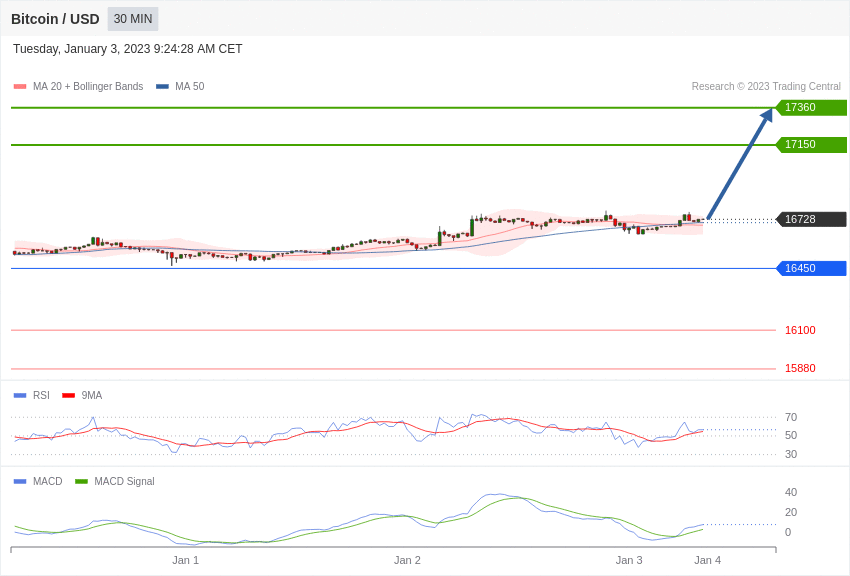This screenshot has width=850, height=576.
Task: Click the MACD legend label
Action: tap(47, 481)
